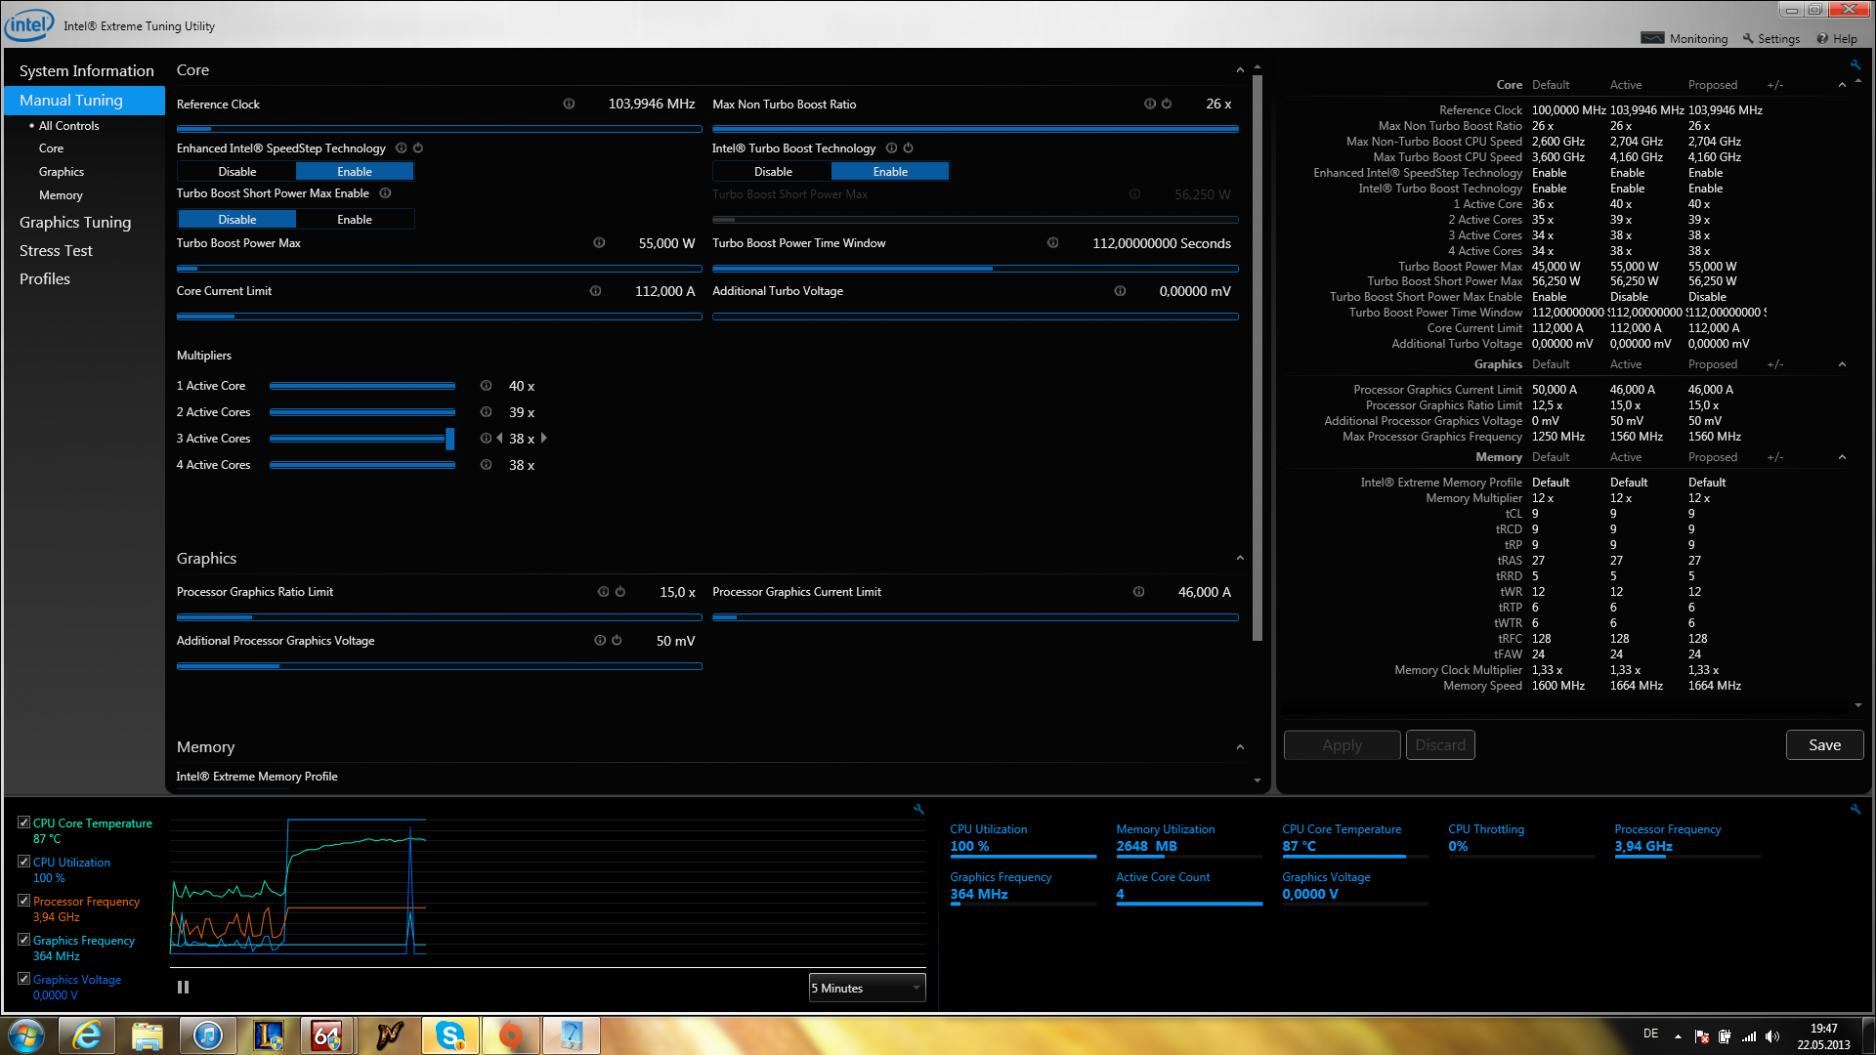
Task: Open Skype from the taskbar
Action: coord(450,1036)
